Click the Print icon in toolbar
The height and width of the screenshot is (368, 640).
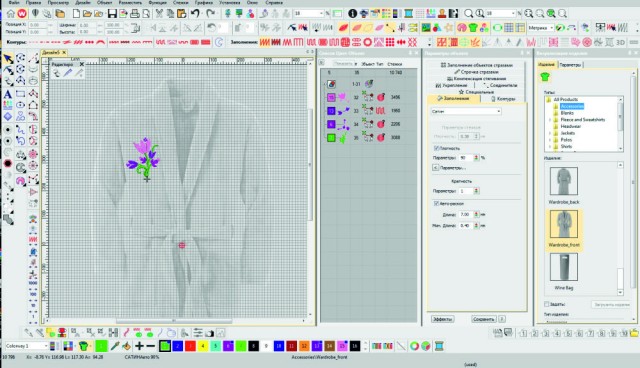134,13
